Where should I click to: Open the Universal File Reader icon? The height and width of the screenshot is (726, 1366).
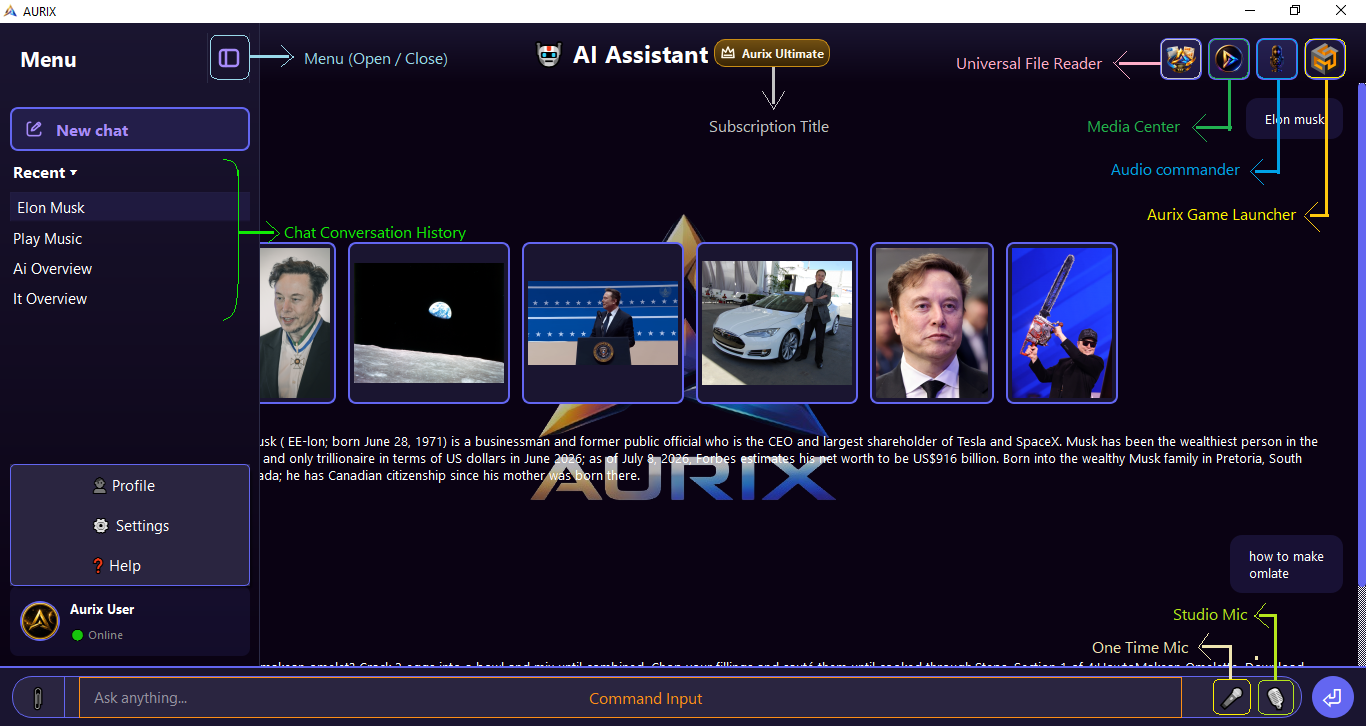[x=1181, y=59]
